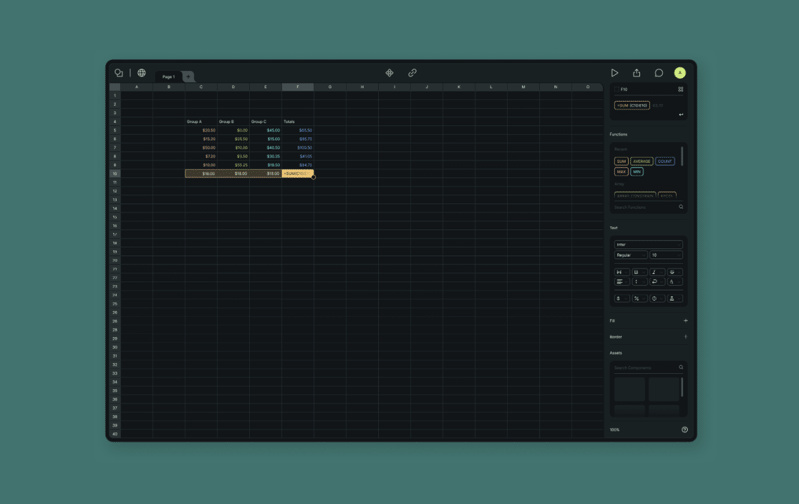Image resolution: width=799 pixels, height=504 pixels.
Task: Click the Group C cell
Action: click(265, 121)
